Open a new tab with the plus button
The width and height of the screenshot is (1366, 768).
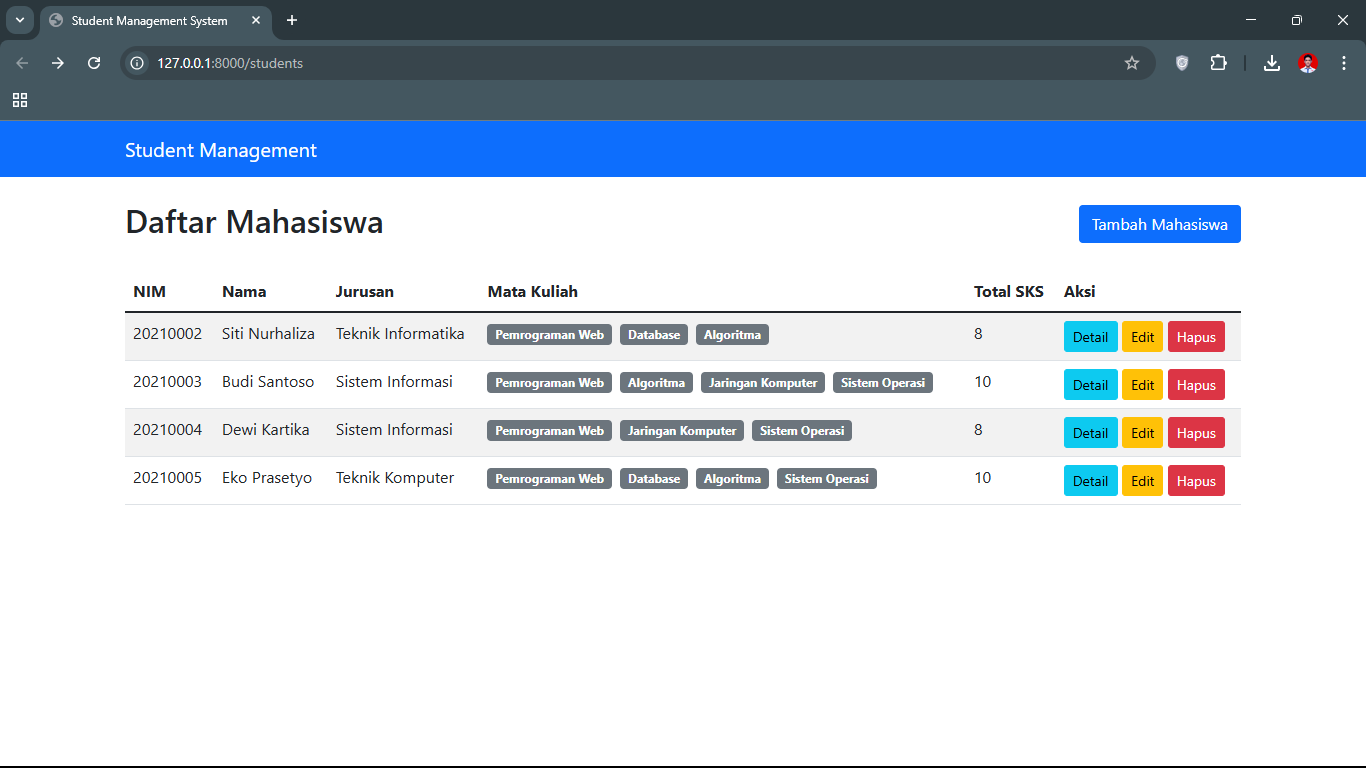tap(292, 20)
